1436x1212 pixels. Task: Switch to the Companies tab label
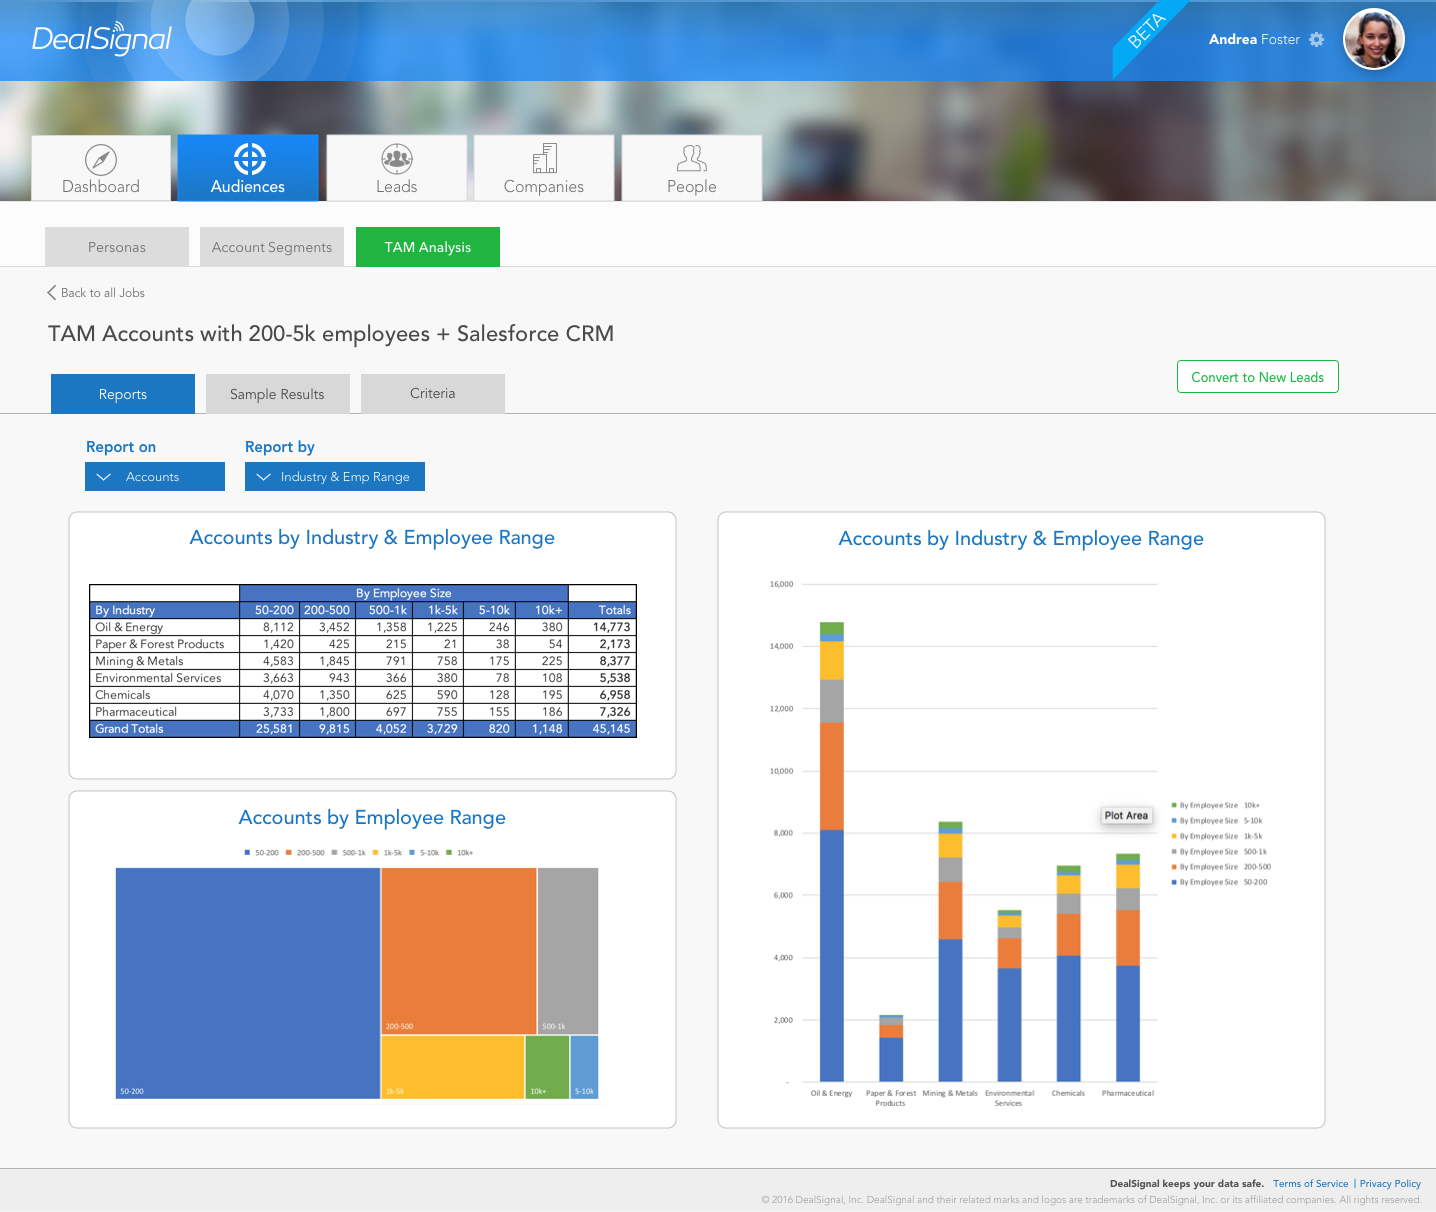coord(544,187)
